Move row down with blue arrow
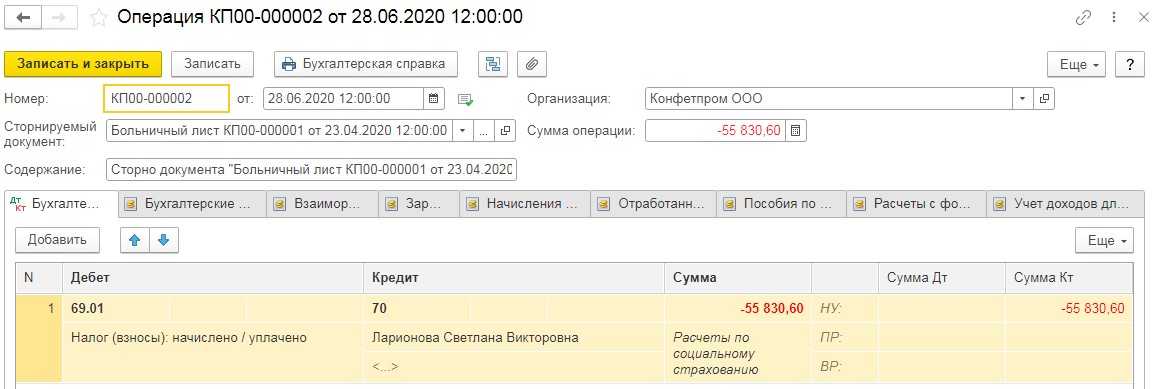The image size is (1153, 389). click(163, 240)
